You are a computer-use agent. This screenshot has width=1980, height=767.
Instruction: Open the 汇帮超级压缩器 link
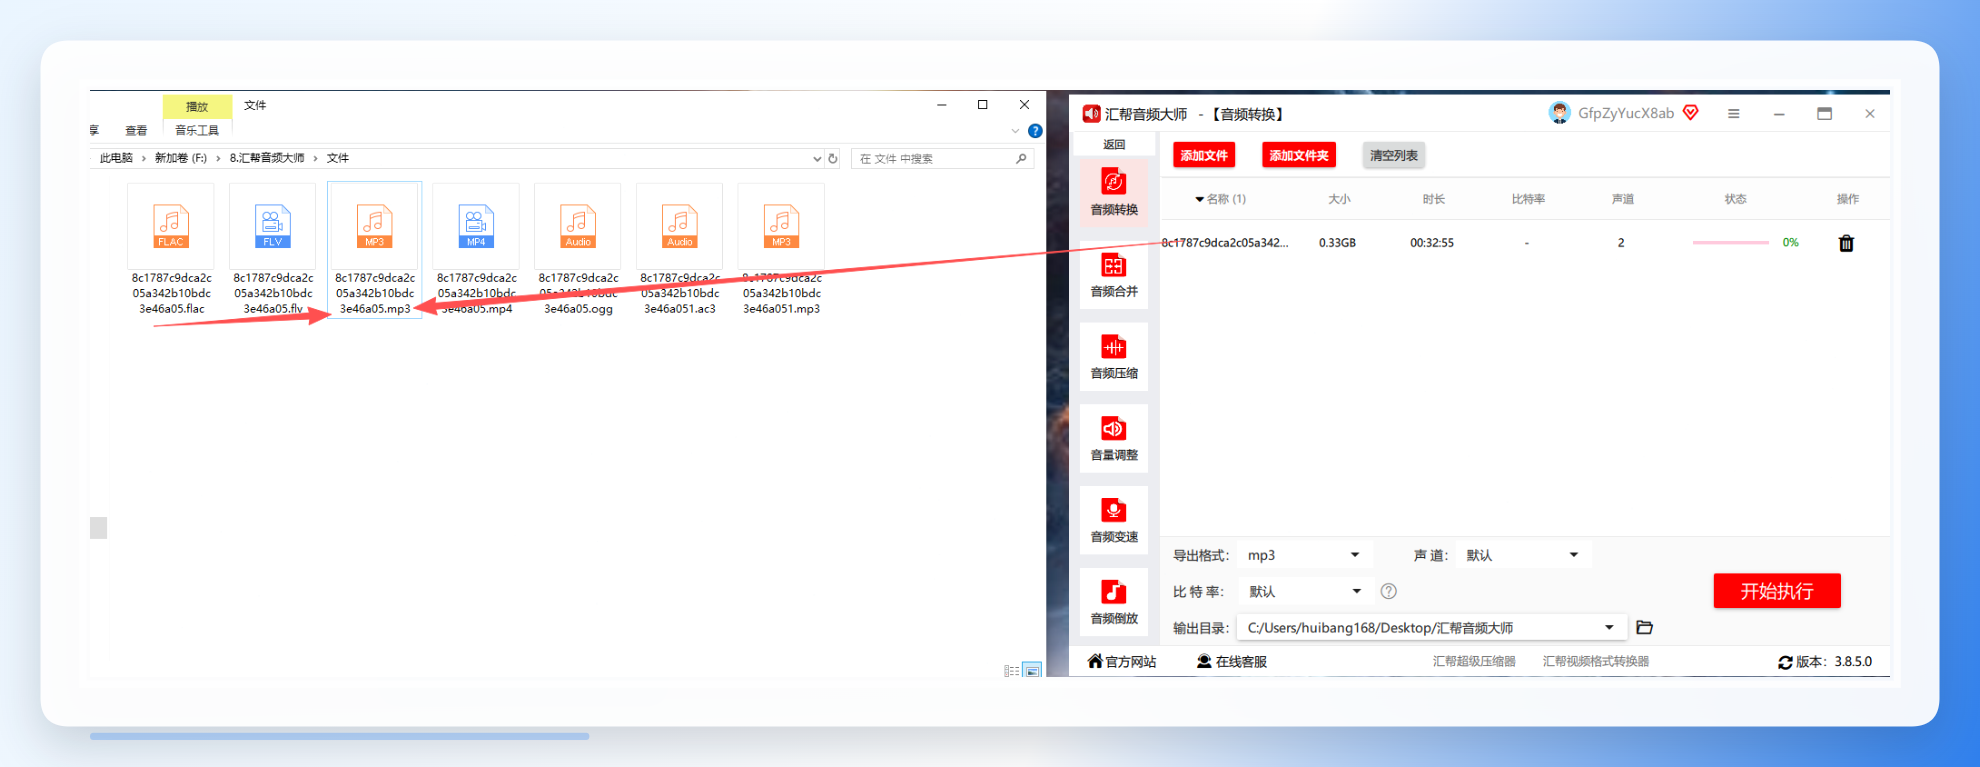(1474, 662)
